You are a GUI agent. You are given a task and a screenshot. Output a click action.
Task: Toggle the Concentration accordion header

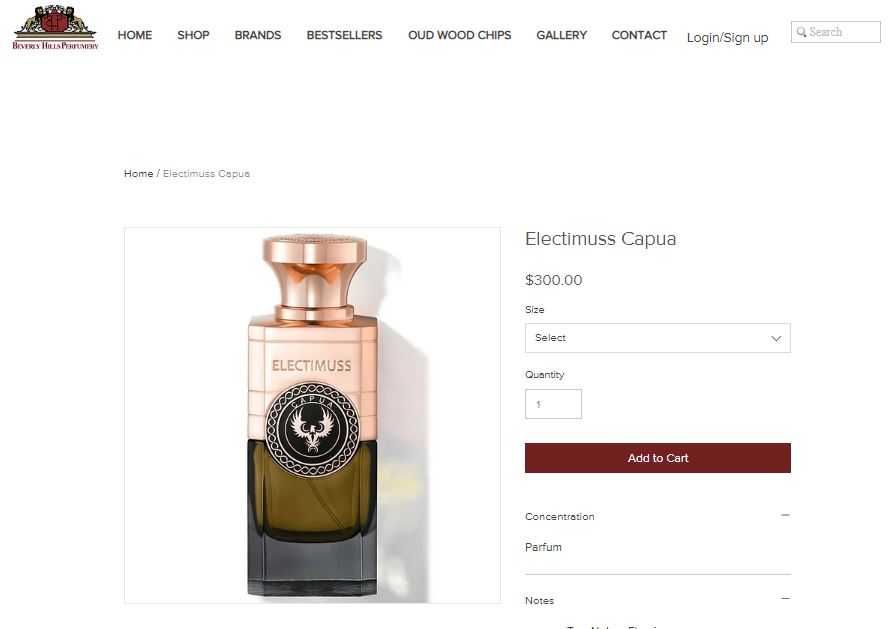coord(657,516)
